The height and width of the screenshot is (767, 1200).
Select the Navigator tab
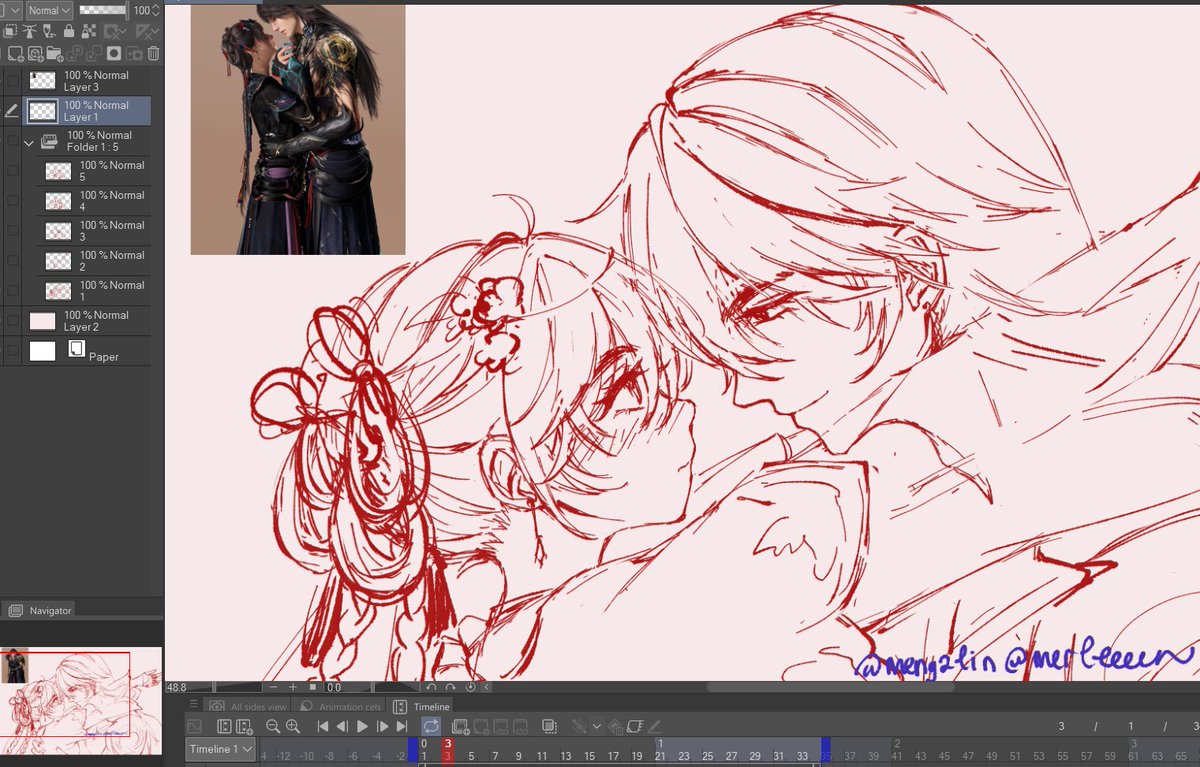[40, 610]
